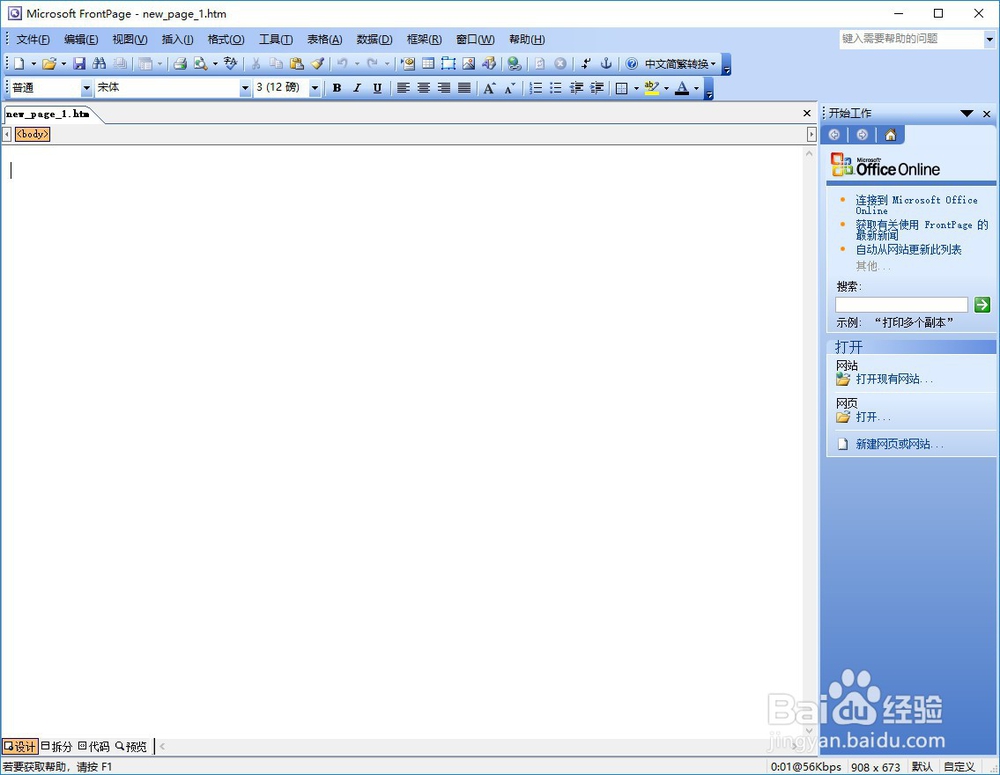The height and width of the screenshot is (775, 1000).
Task: Expand the New Page dropdown arrow
Action: click(34, 63)
